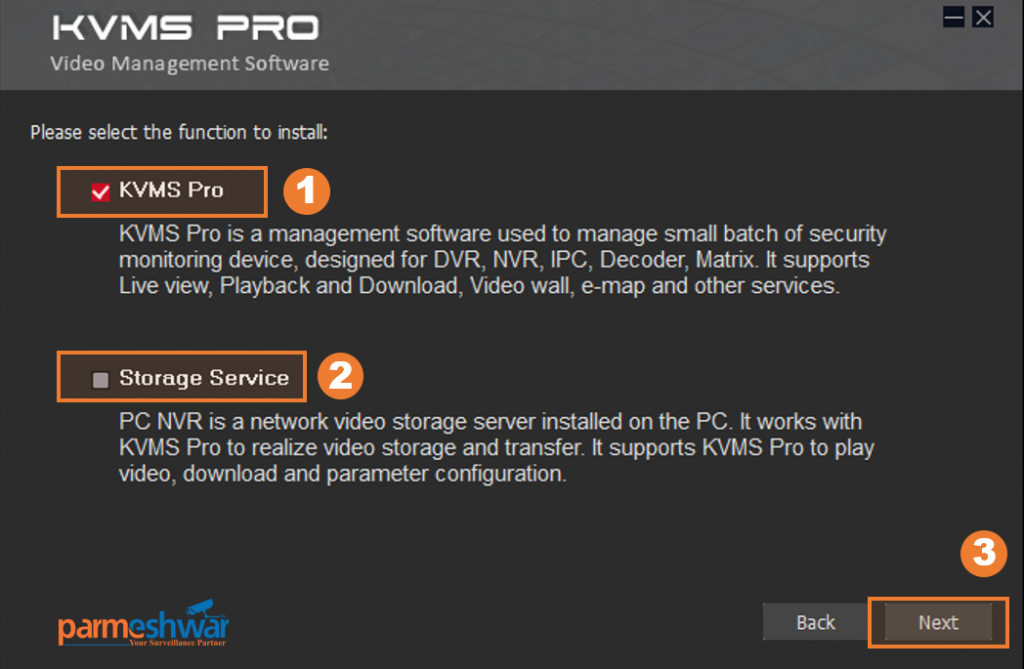
Task: Click the Video Management Software subtitle
Action: pos(189,64)
